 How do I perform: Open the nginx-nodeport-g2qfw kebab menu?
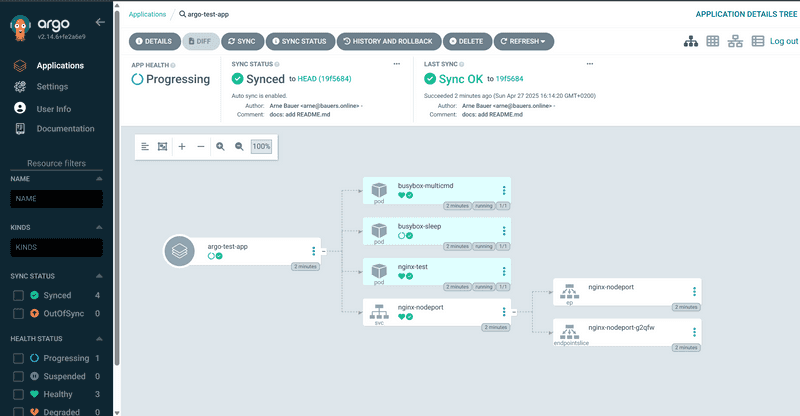pos(694,332)
